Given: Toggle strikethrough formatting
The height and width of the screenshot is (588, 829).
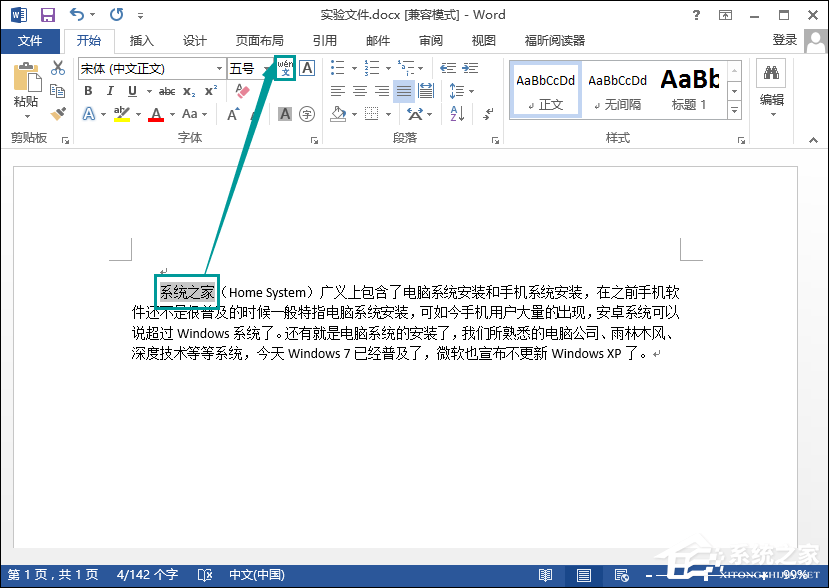Looking at the screenshot, I should point(168,91).
